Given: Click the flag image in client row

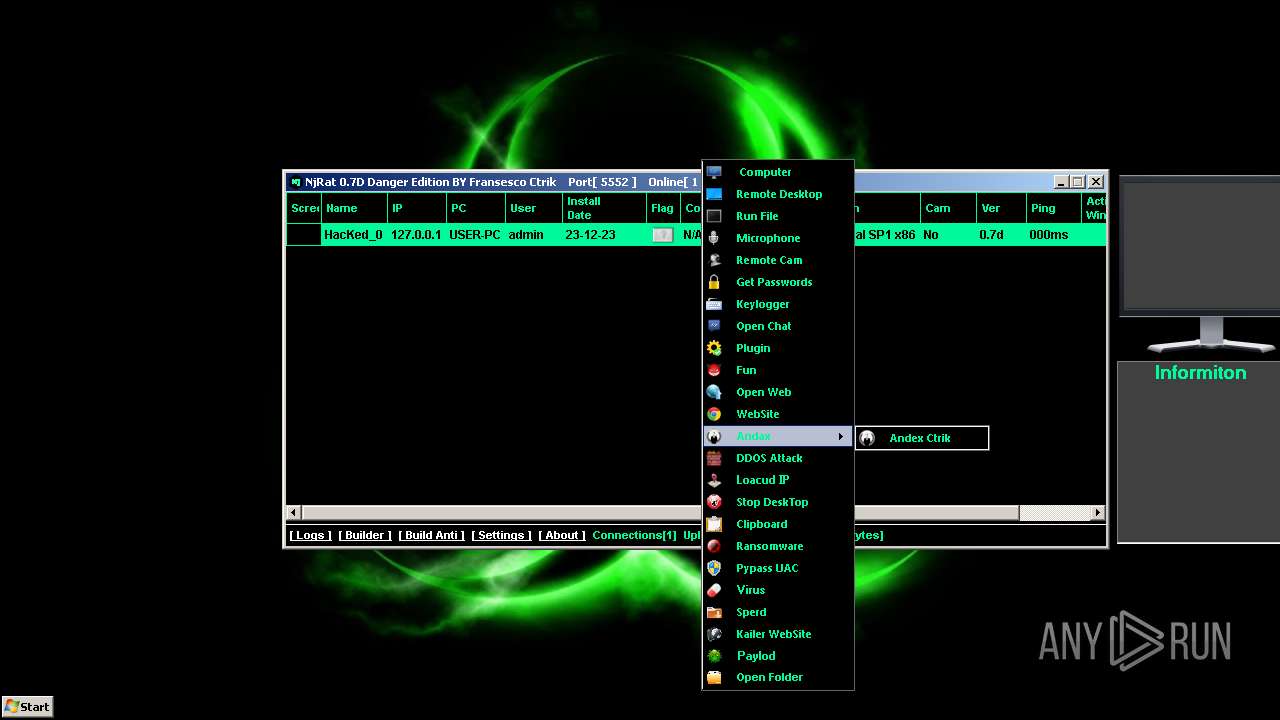Looking at the screenshot, I should coord(662,235).
